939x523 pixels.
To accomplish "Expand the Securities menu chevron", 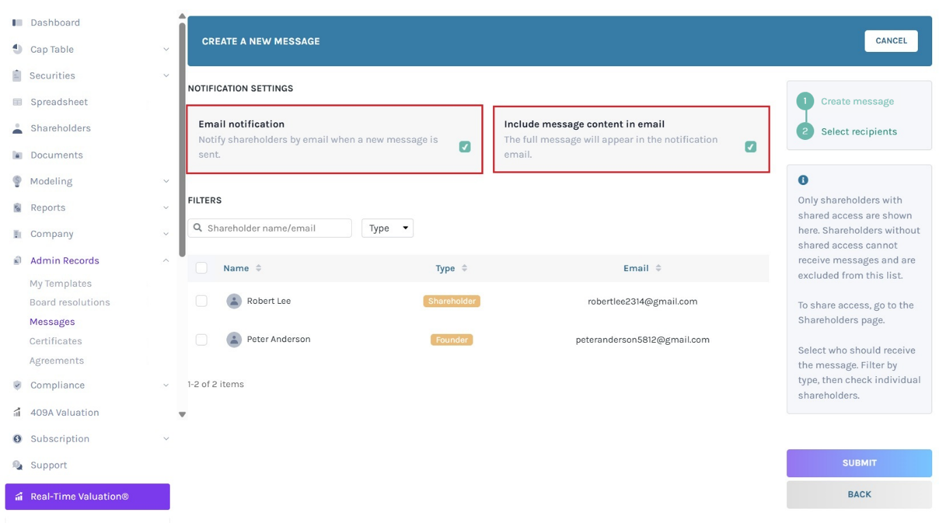I will coord(166,75).
